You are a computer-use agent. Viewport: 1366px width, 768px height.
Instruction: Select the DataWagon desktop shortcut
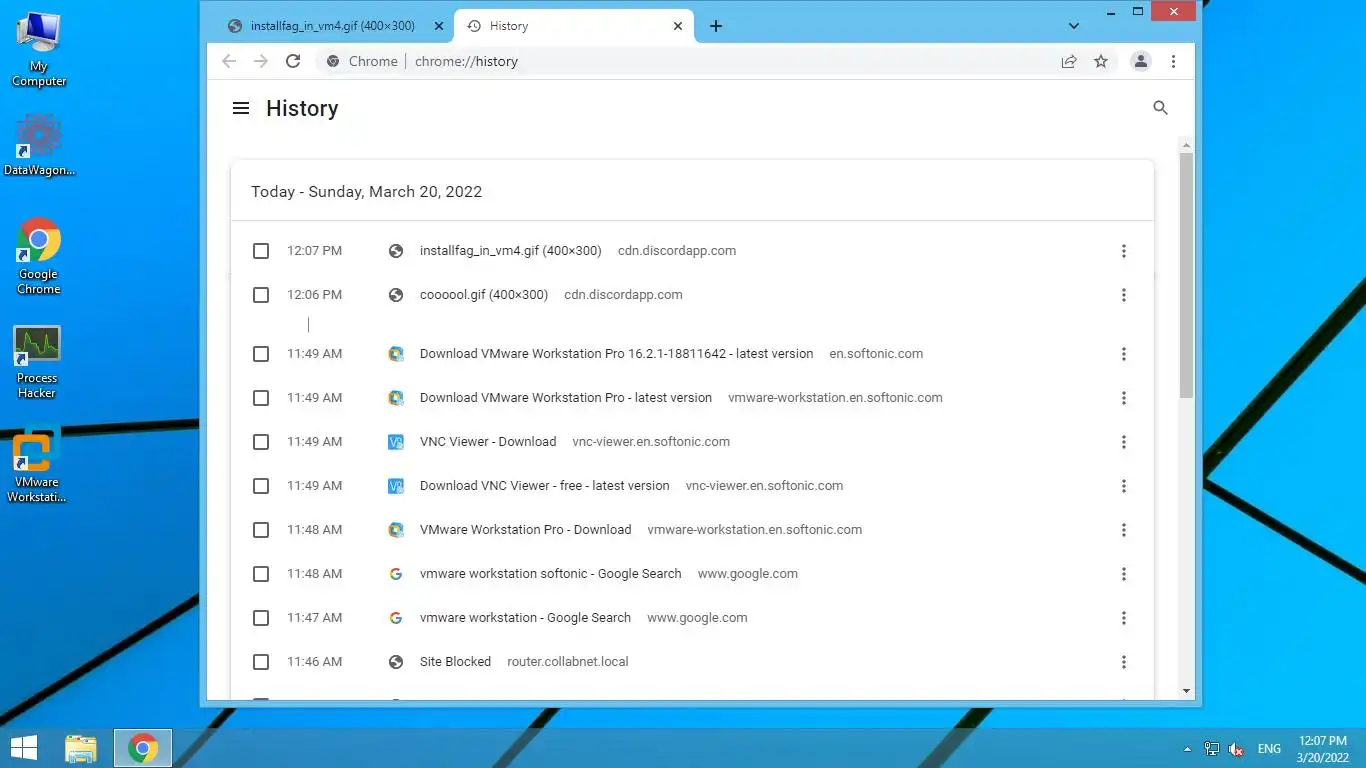click(39, 144)
